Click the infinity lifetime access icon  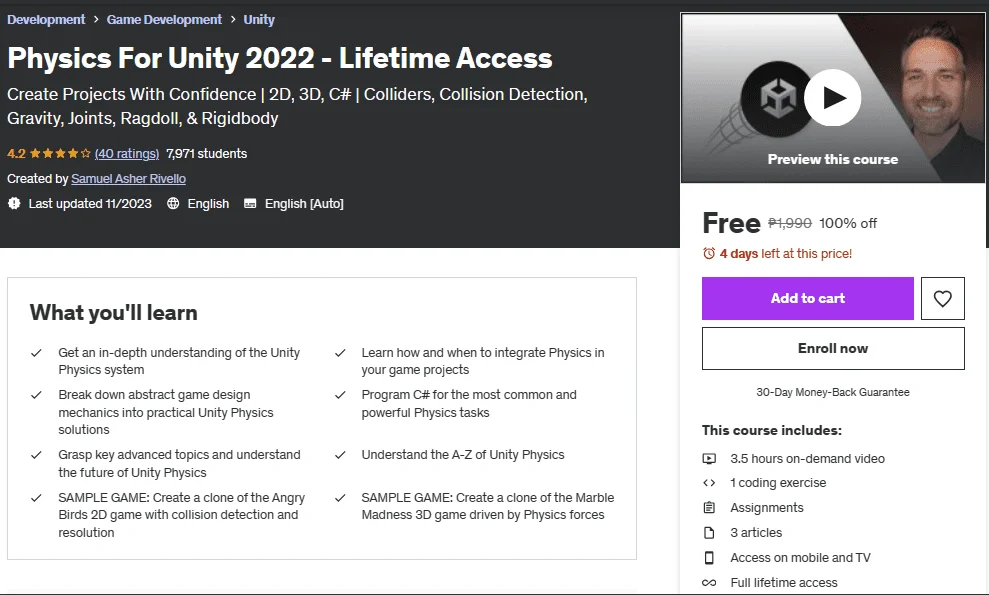(x=709, y=582)
